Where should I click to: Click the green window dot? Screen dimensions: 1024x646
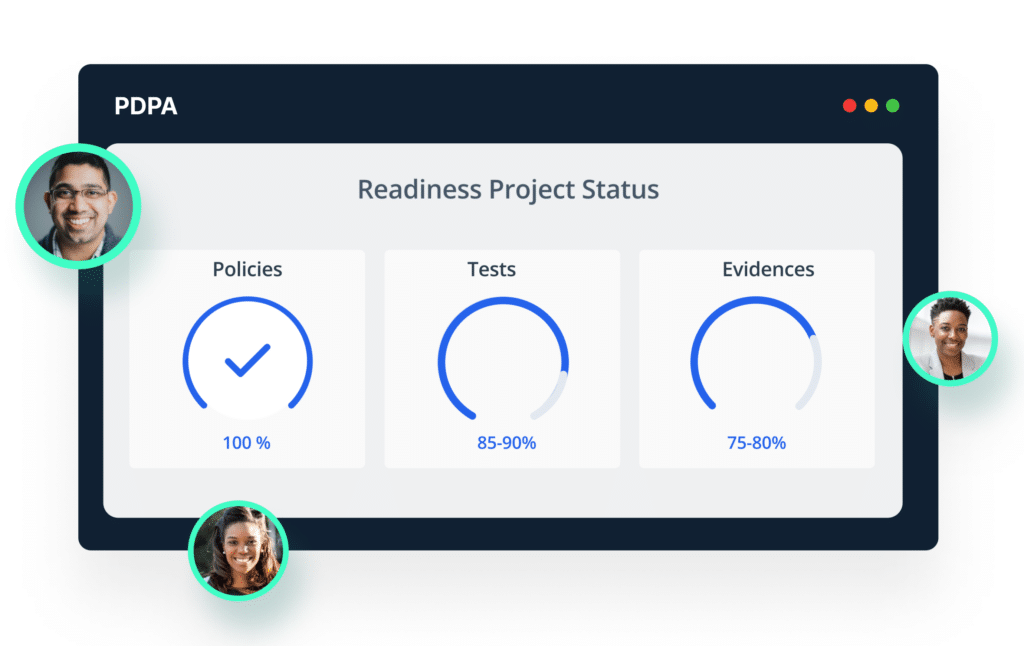[892, 106]
